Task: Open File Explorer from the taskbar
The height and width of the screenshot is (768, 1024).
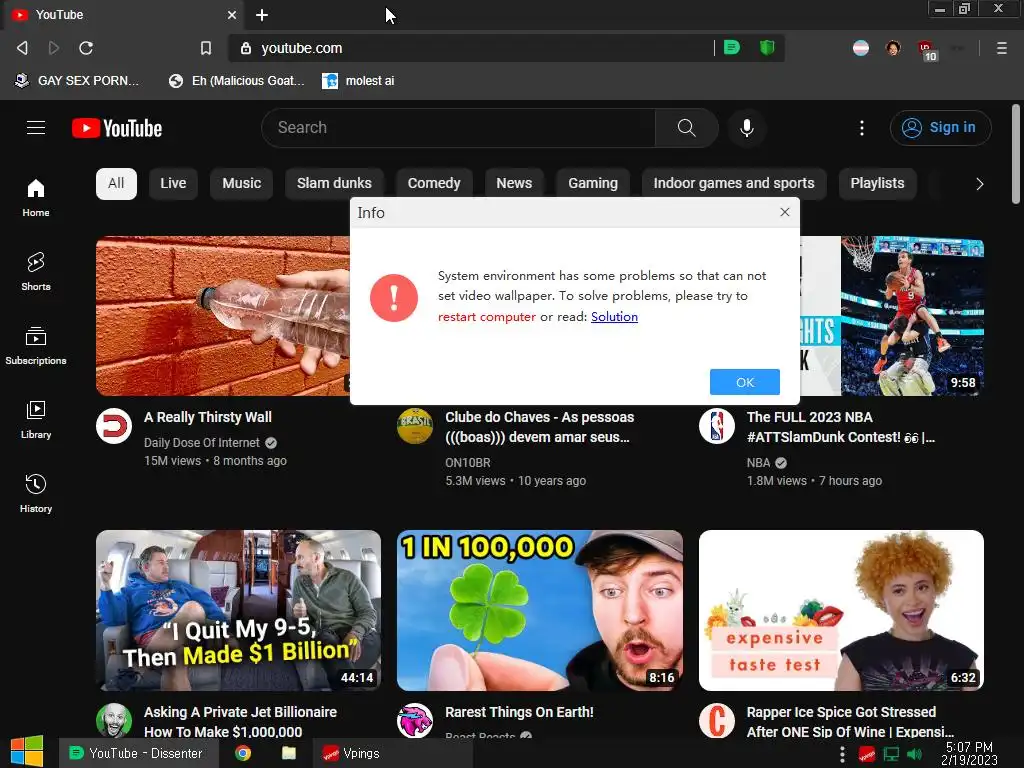Action: [x=289, y=753]
